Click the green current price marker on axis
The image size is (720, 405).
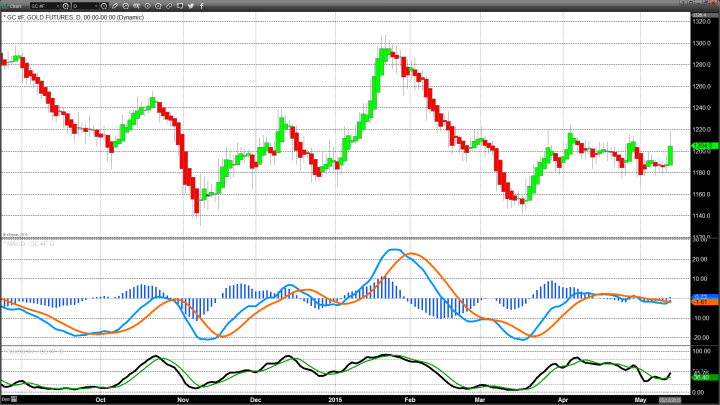702,146
